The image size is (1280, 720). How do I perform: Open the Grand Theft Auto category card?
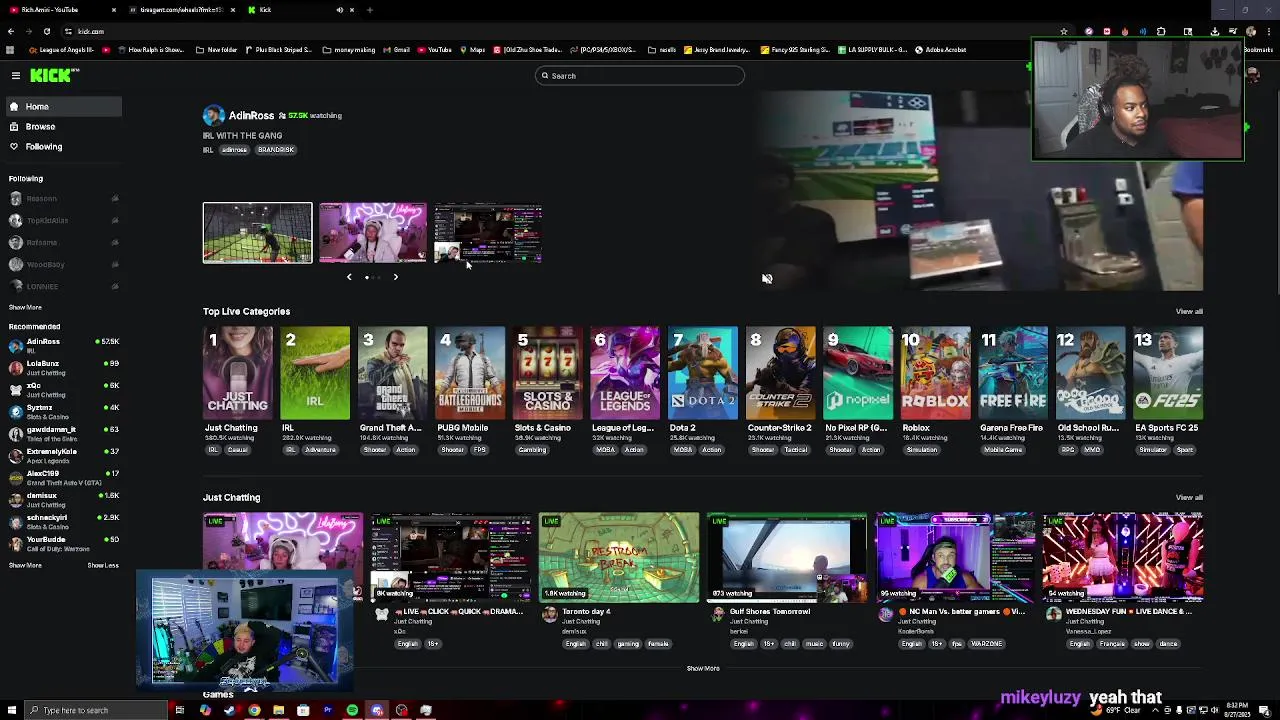(393, 372)
